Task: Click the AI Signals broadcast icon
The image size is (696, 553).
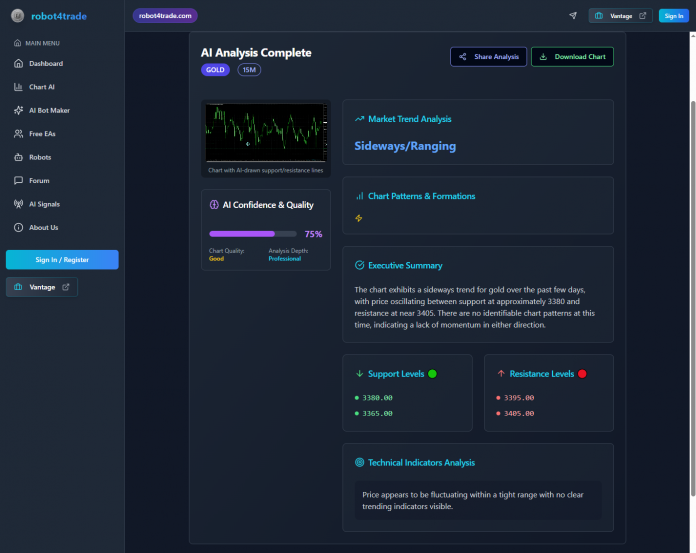Action: point(19,204)
